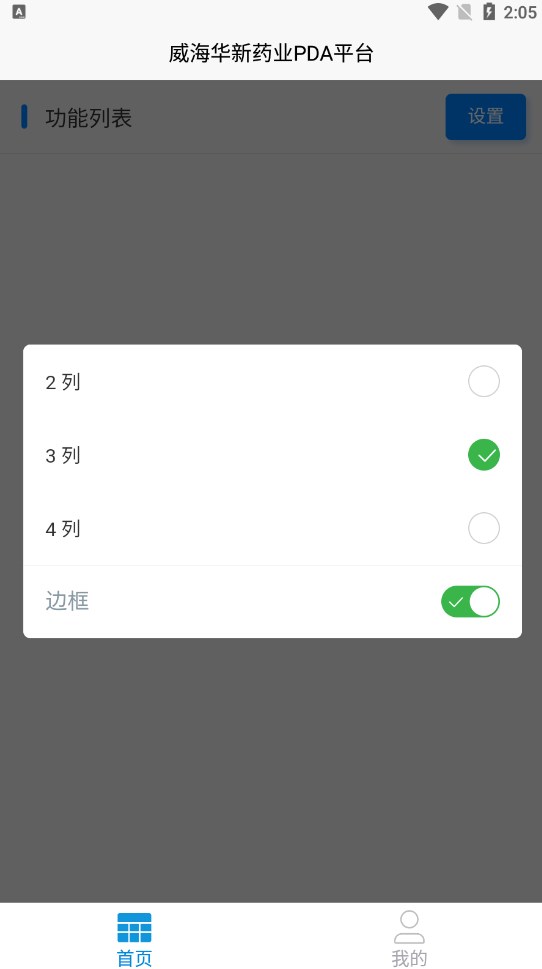Viewport: 542px width, 969px height.
Task: Select the 2 列 radio button
Action: pos(483,381)
